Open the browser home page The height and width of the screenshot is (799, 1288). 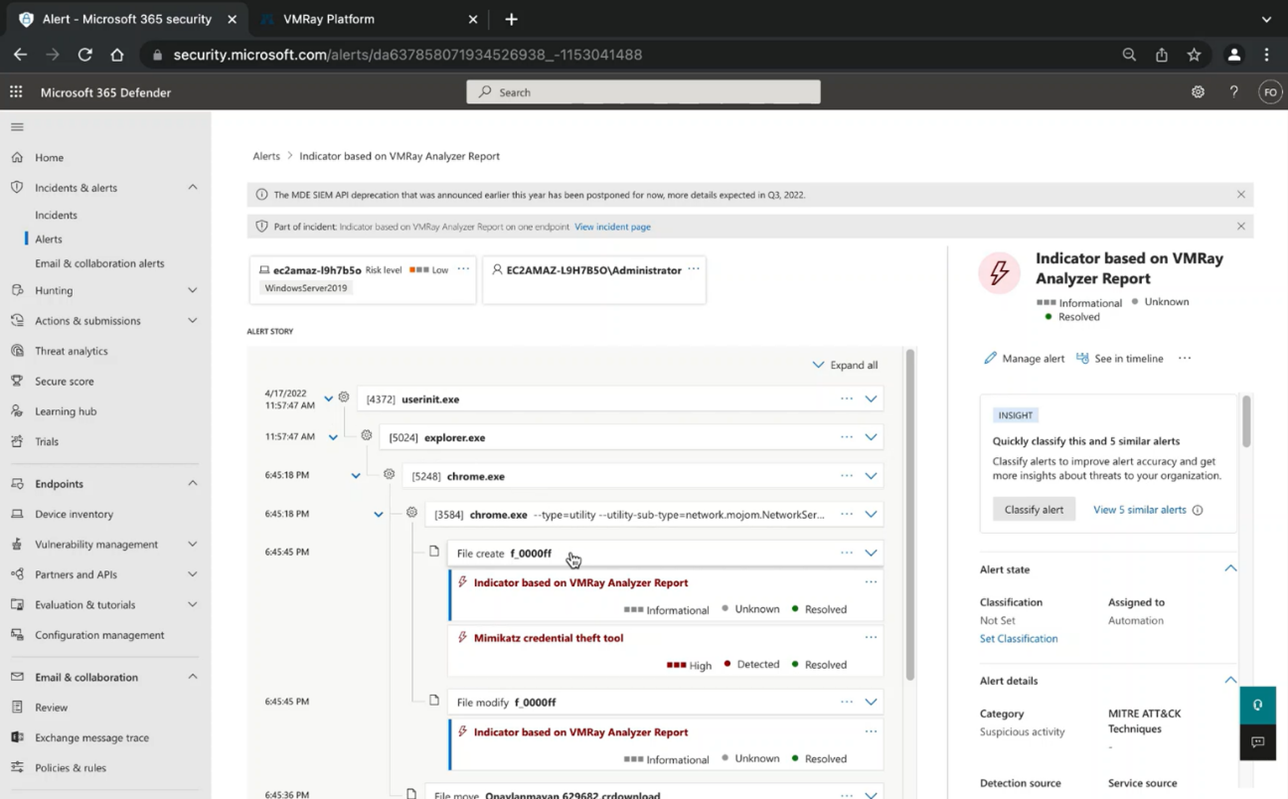[117, 55]
